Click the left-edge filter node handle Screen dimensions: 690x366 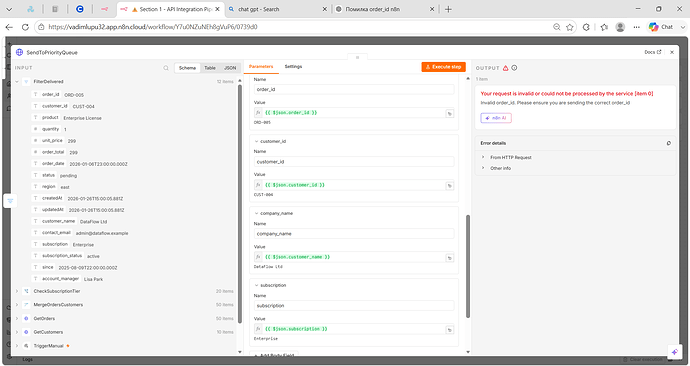tap(10, 201)
